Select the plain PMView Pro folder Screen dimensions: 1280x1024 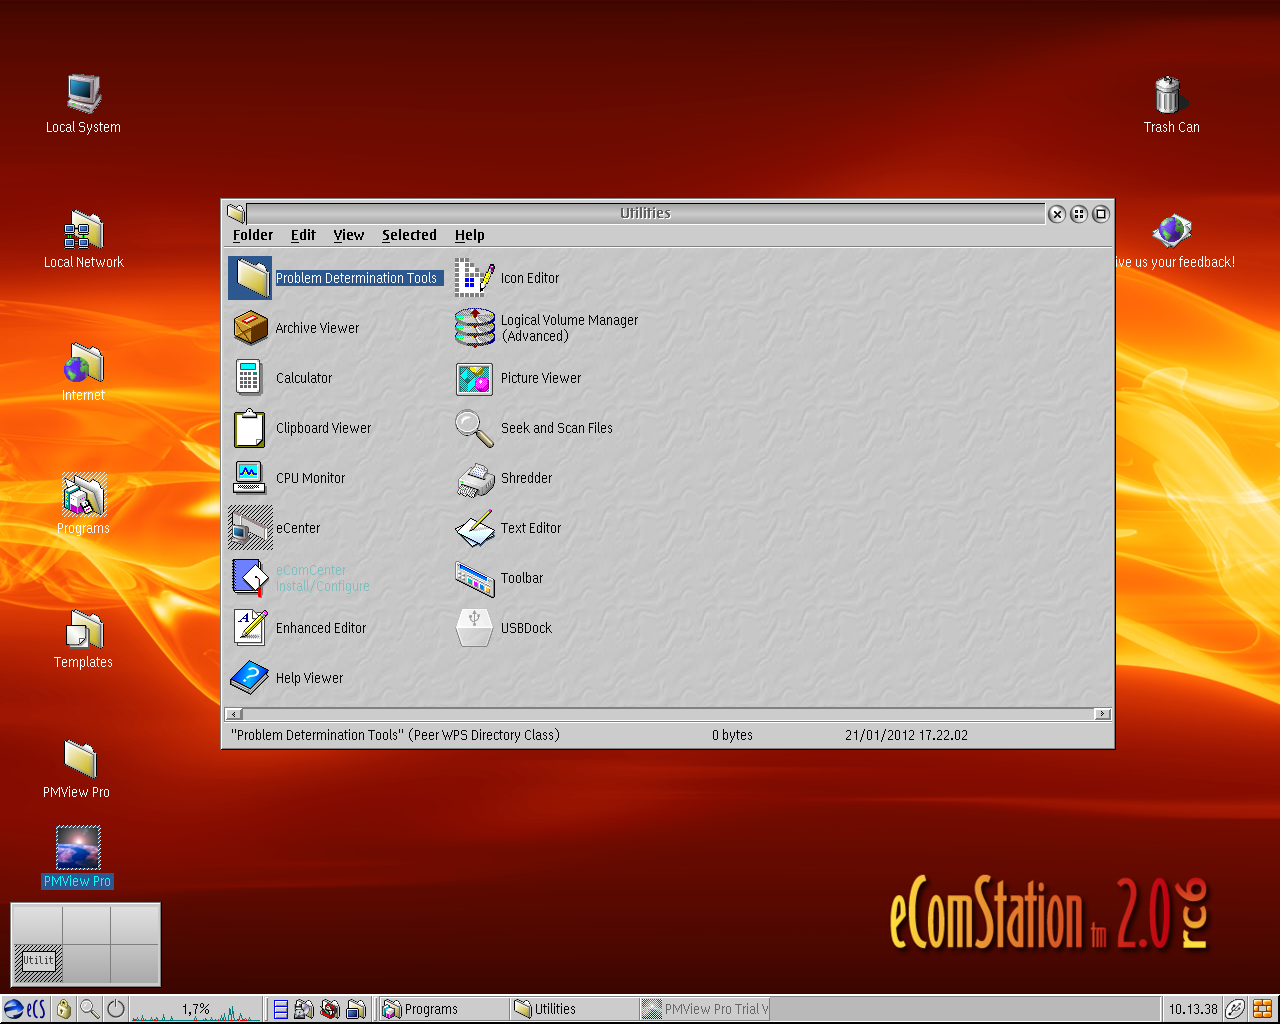click(x=80, y=760)
